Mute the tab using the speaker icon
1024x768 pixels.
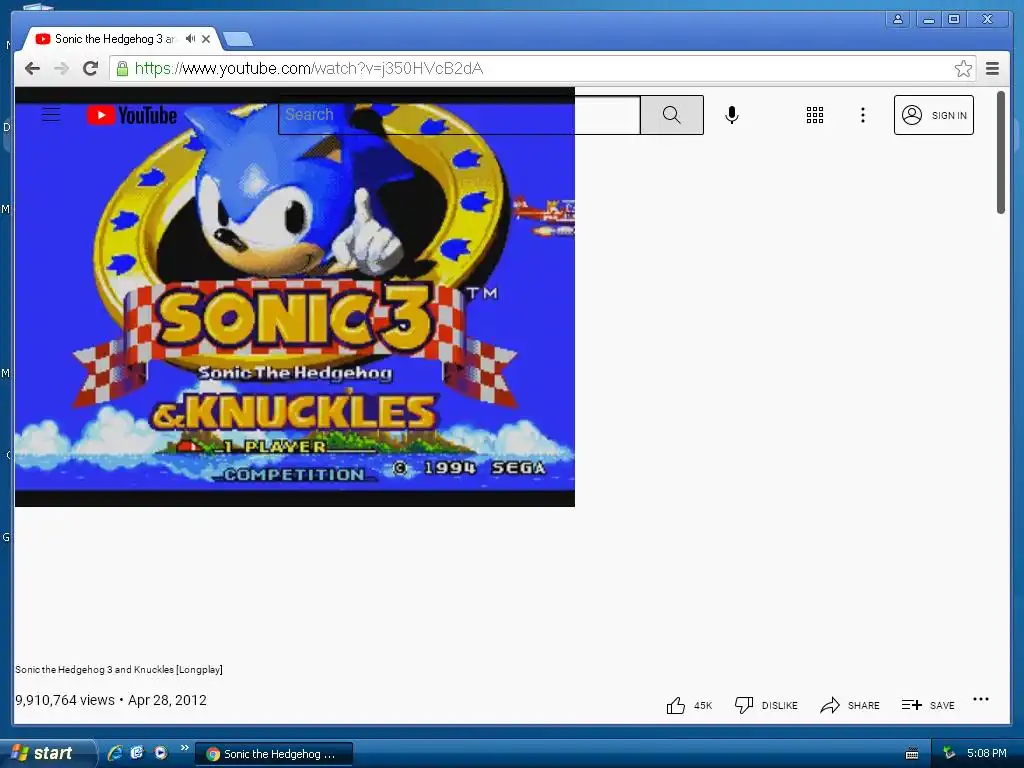190,39
